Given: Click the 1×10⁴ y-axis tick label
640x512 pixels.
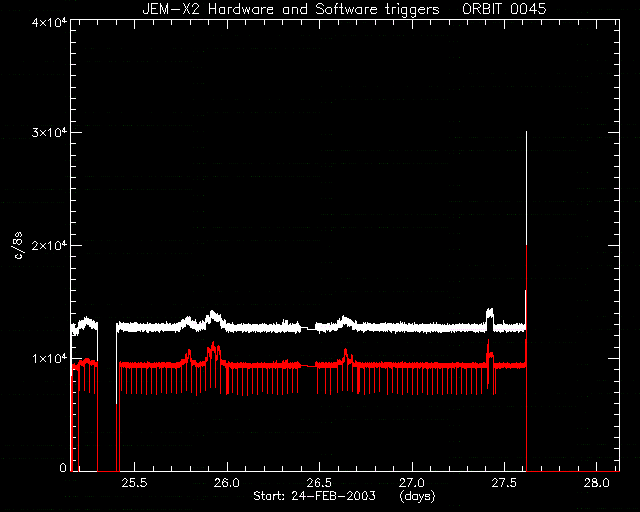Looking at the screenshot, I should [49, 358].
